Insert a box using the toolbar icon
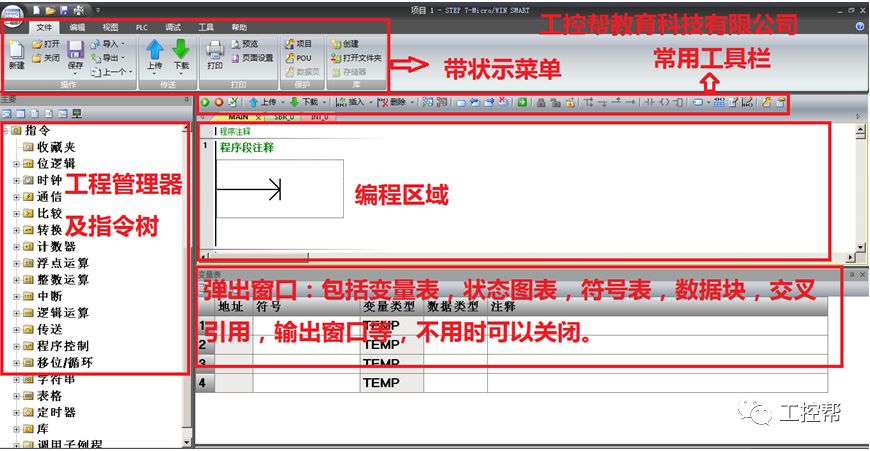 (677, 102)
